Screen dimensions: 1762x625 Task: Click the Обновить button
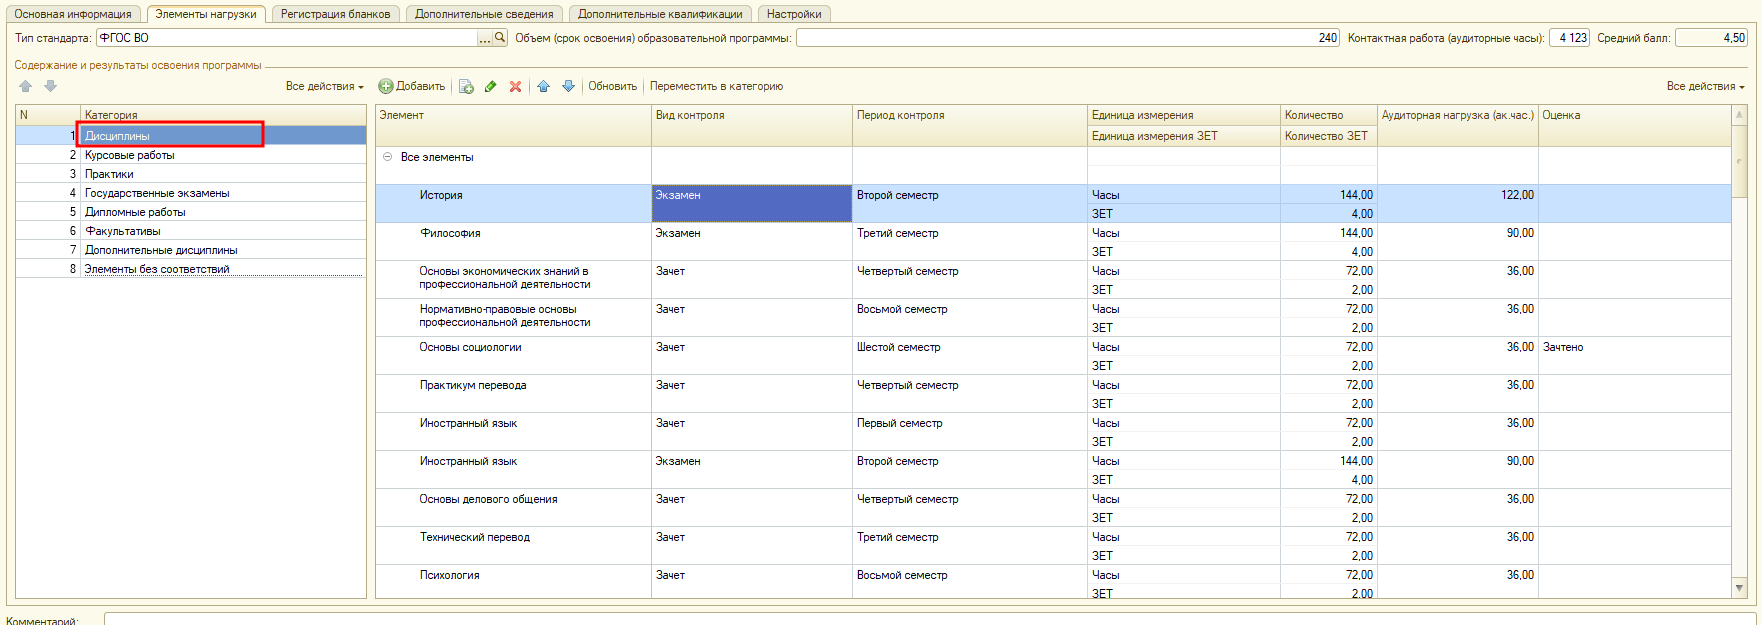pyautogui.click(x=612, y=87)
